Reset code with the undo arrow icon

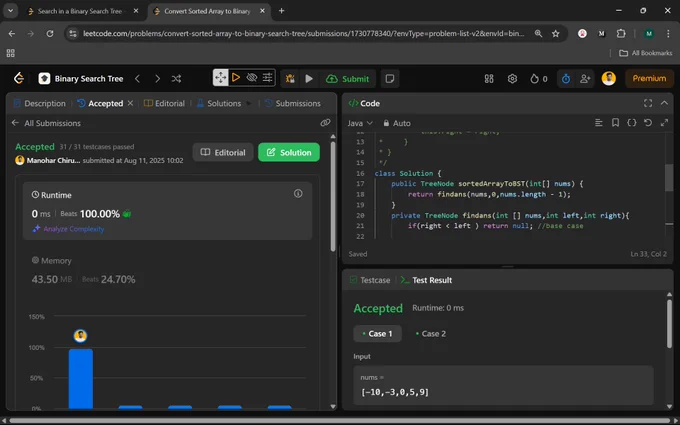click(647, 123)
